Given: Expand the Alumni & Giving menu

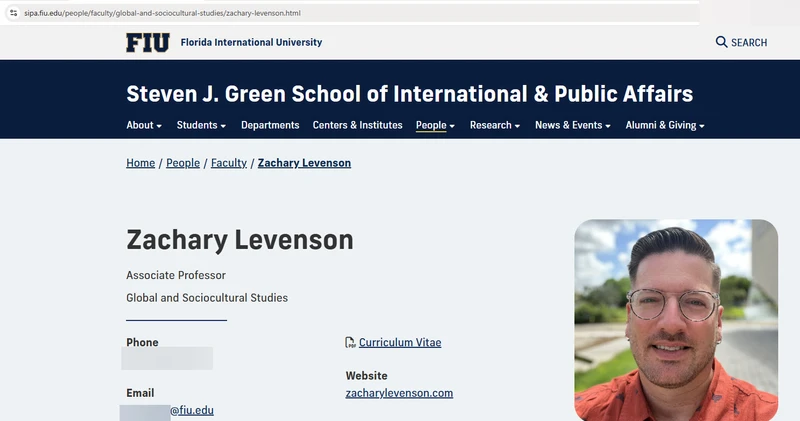Looking at the screenshot, I should click(665, 125).
